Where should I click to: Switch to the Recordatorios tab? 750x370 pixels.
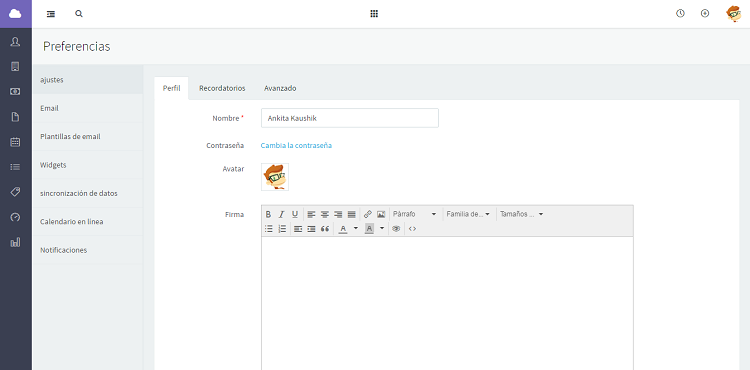coord(222,88)
